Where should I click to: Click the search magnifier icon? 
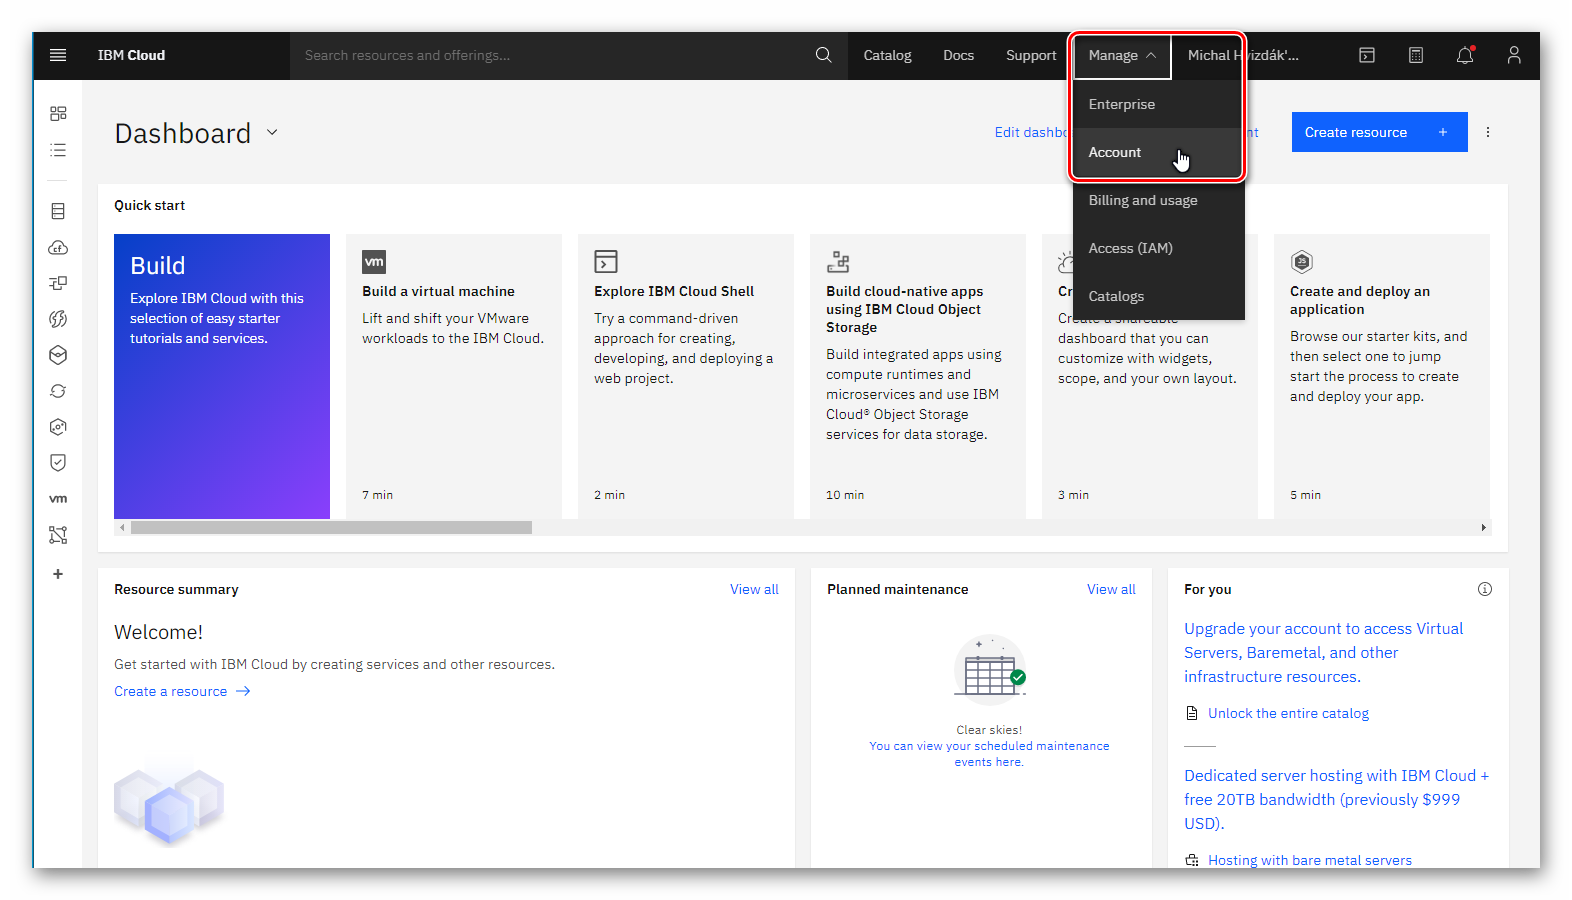(x=823, y=55)
